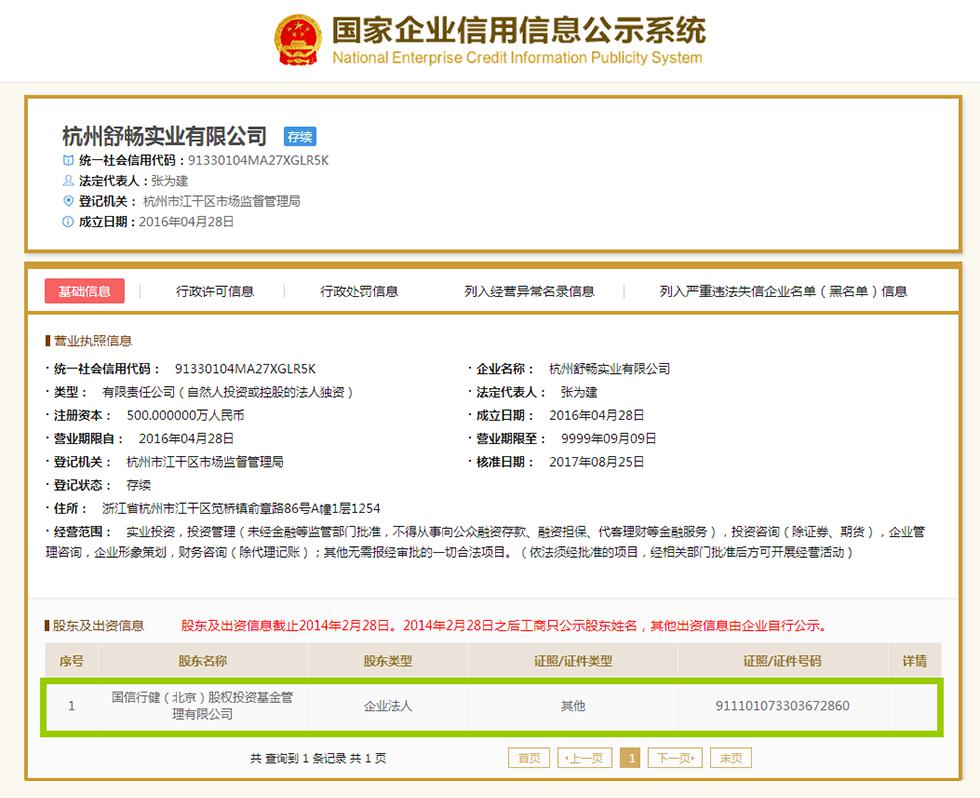Click shareholder name 国信行健（北京）股权投资基金管理有限公司
The width and height of the screenshot is (980, 798).
[x=202, y=706]
